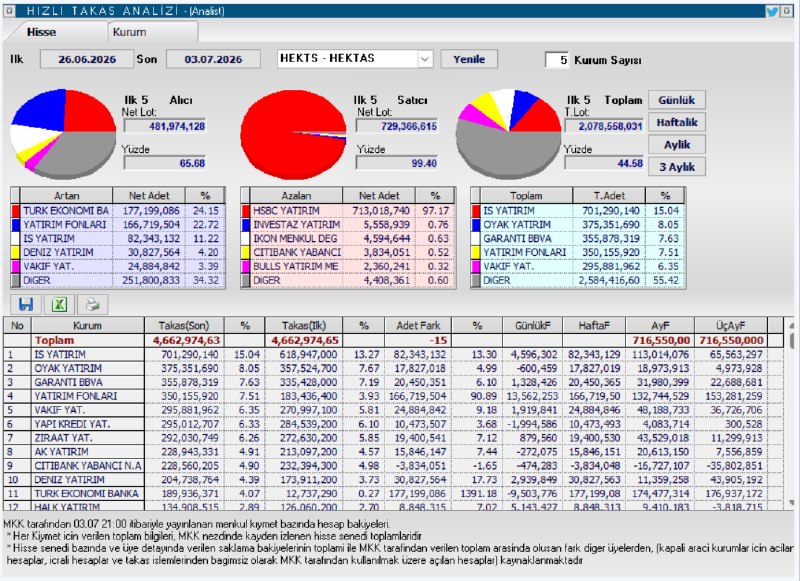Click the Ilk date field 26.06.2026
800x581 pixels.
87,59
